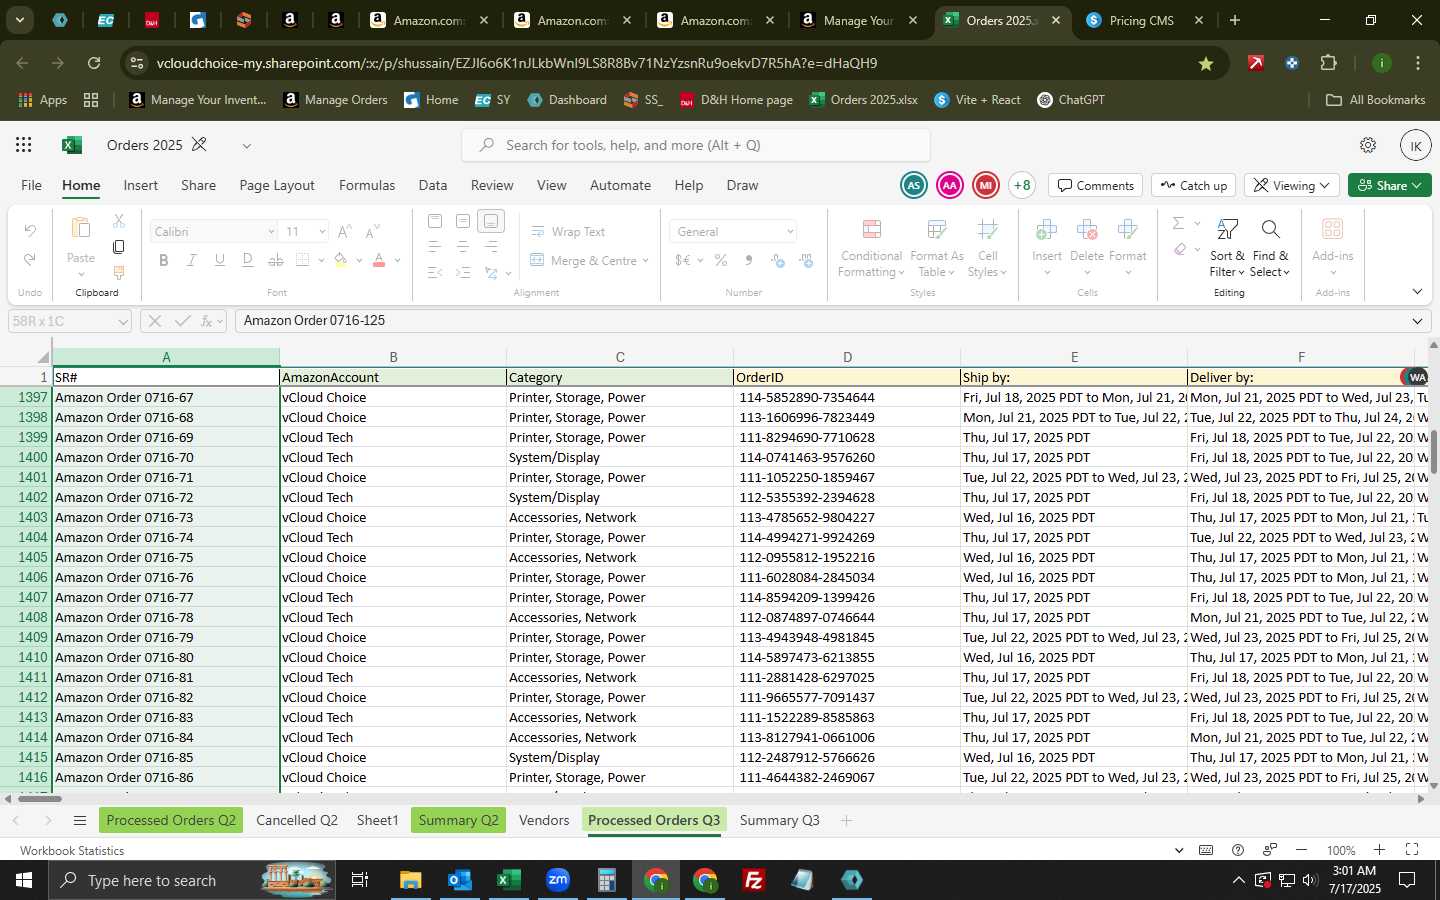Click the Delete cells icon

pos(1087,230)
